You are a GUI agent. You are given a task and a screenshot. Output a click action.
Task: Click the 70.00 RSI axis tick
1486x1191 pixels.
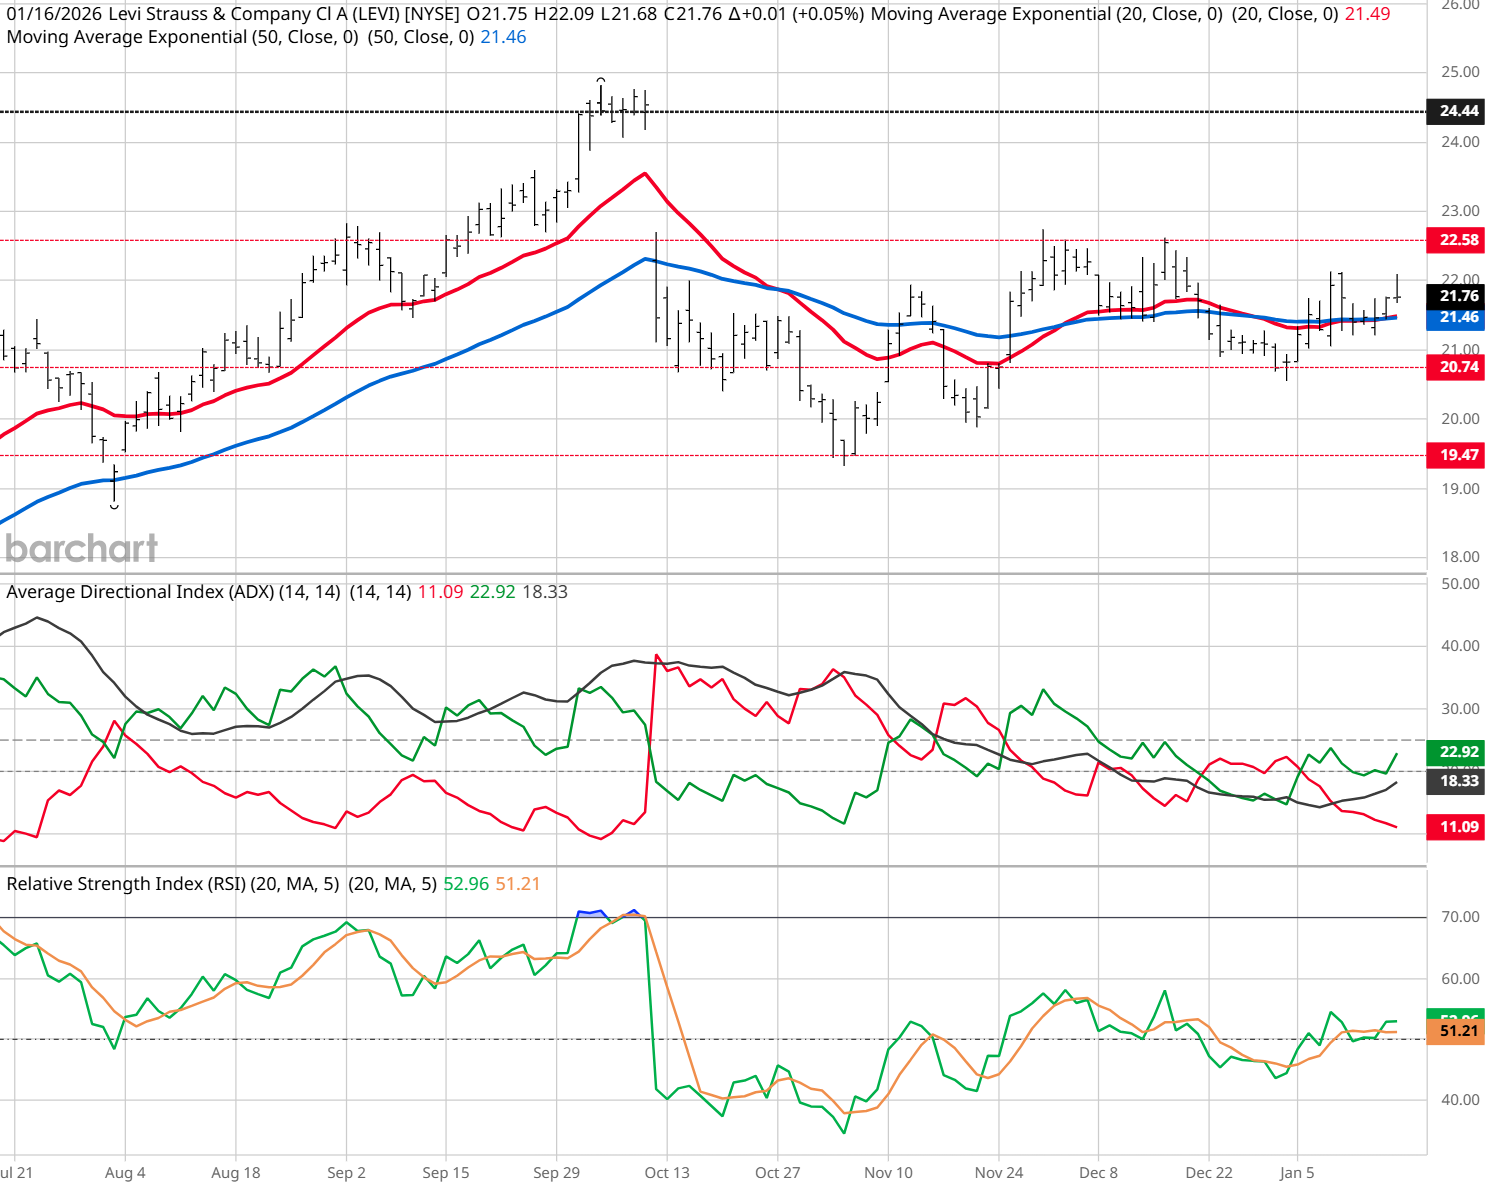coord(1460,917)
